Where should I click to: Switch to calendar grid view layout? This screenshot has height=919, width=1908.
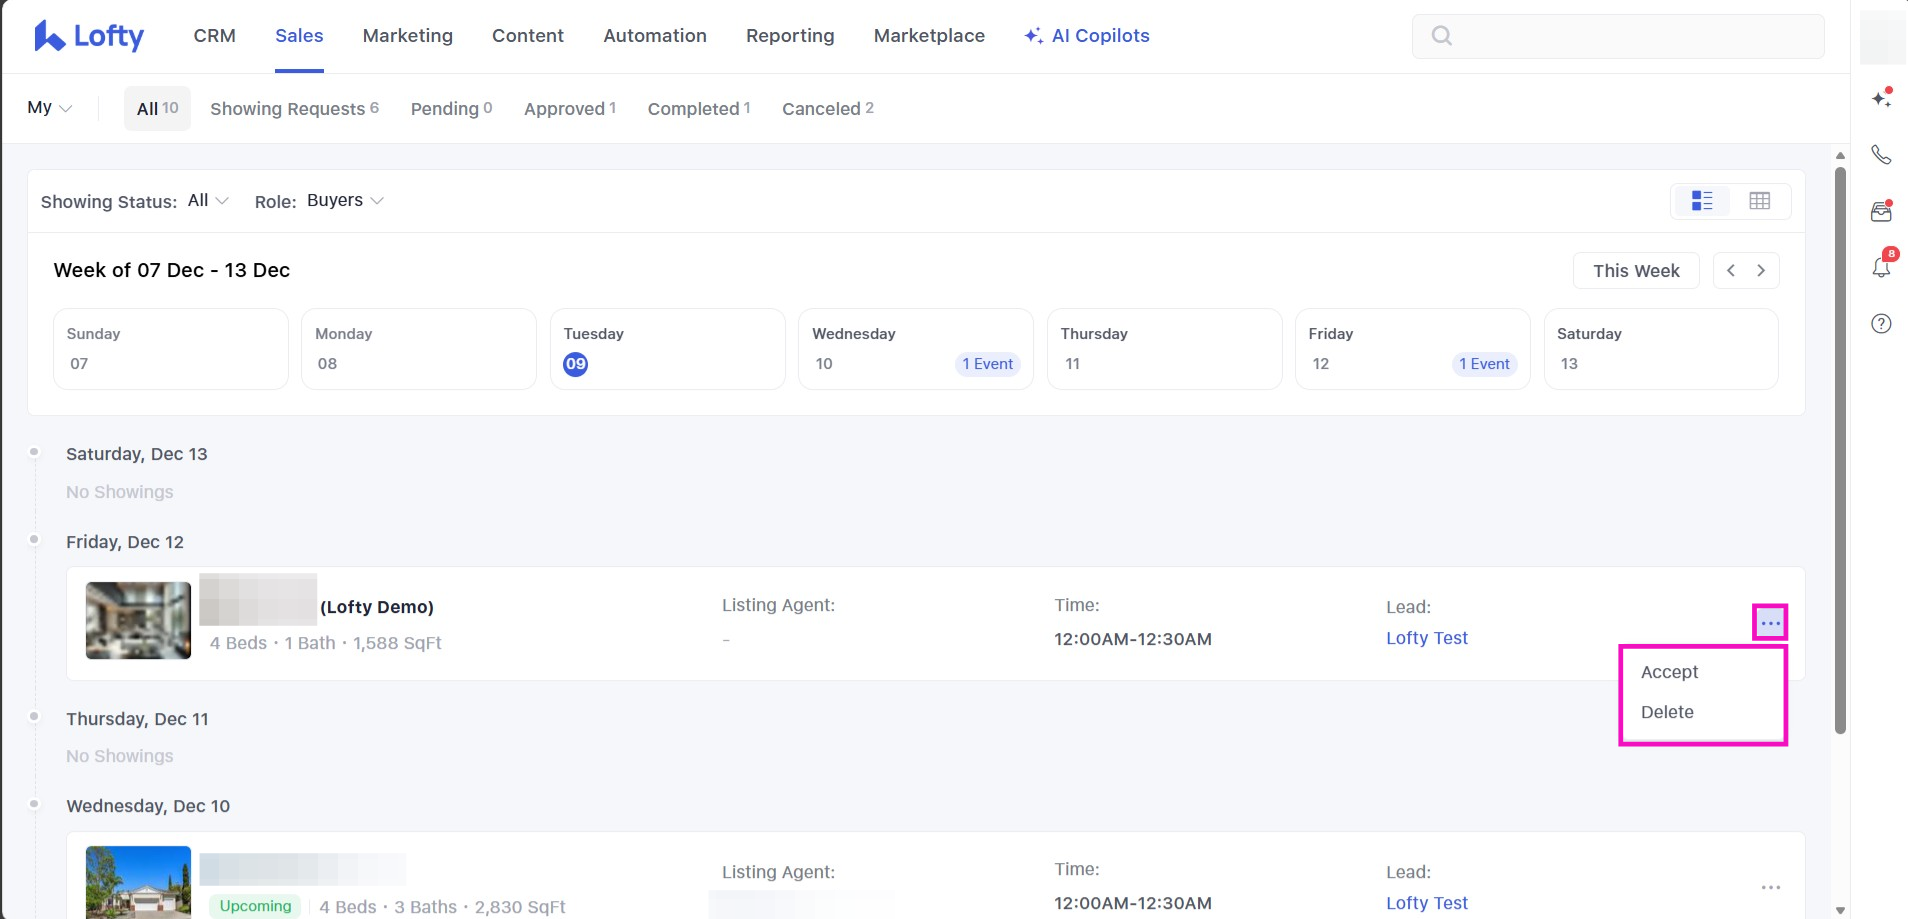coord(1759,201)
